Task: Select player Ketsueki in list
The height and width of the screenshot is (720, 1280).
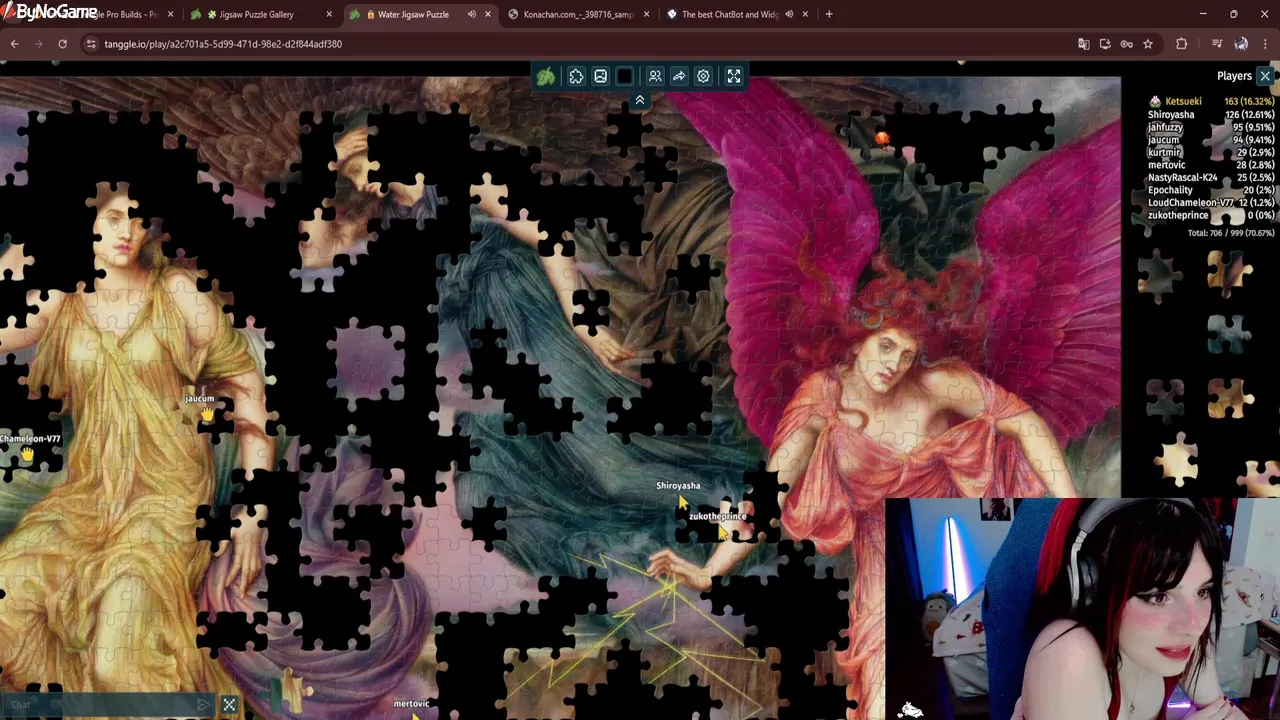Action: pyautogui.click(x=1183, y=101)
